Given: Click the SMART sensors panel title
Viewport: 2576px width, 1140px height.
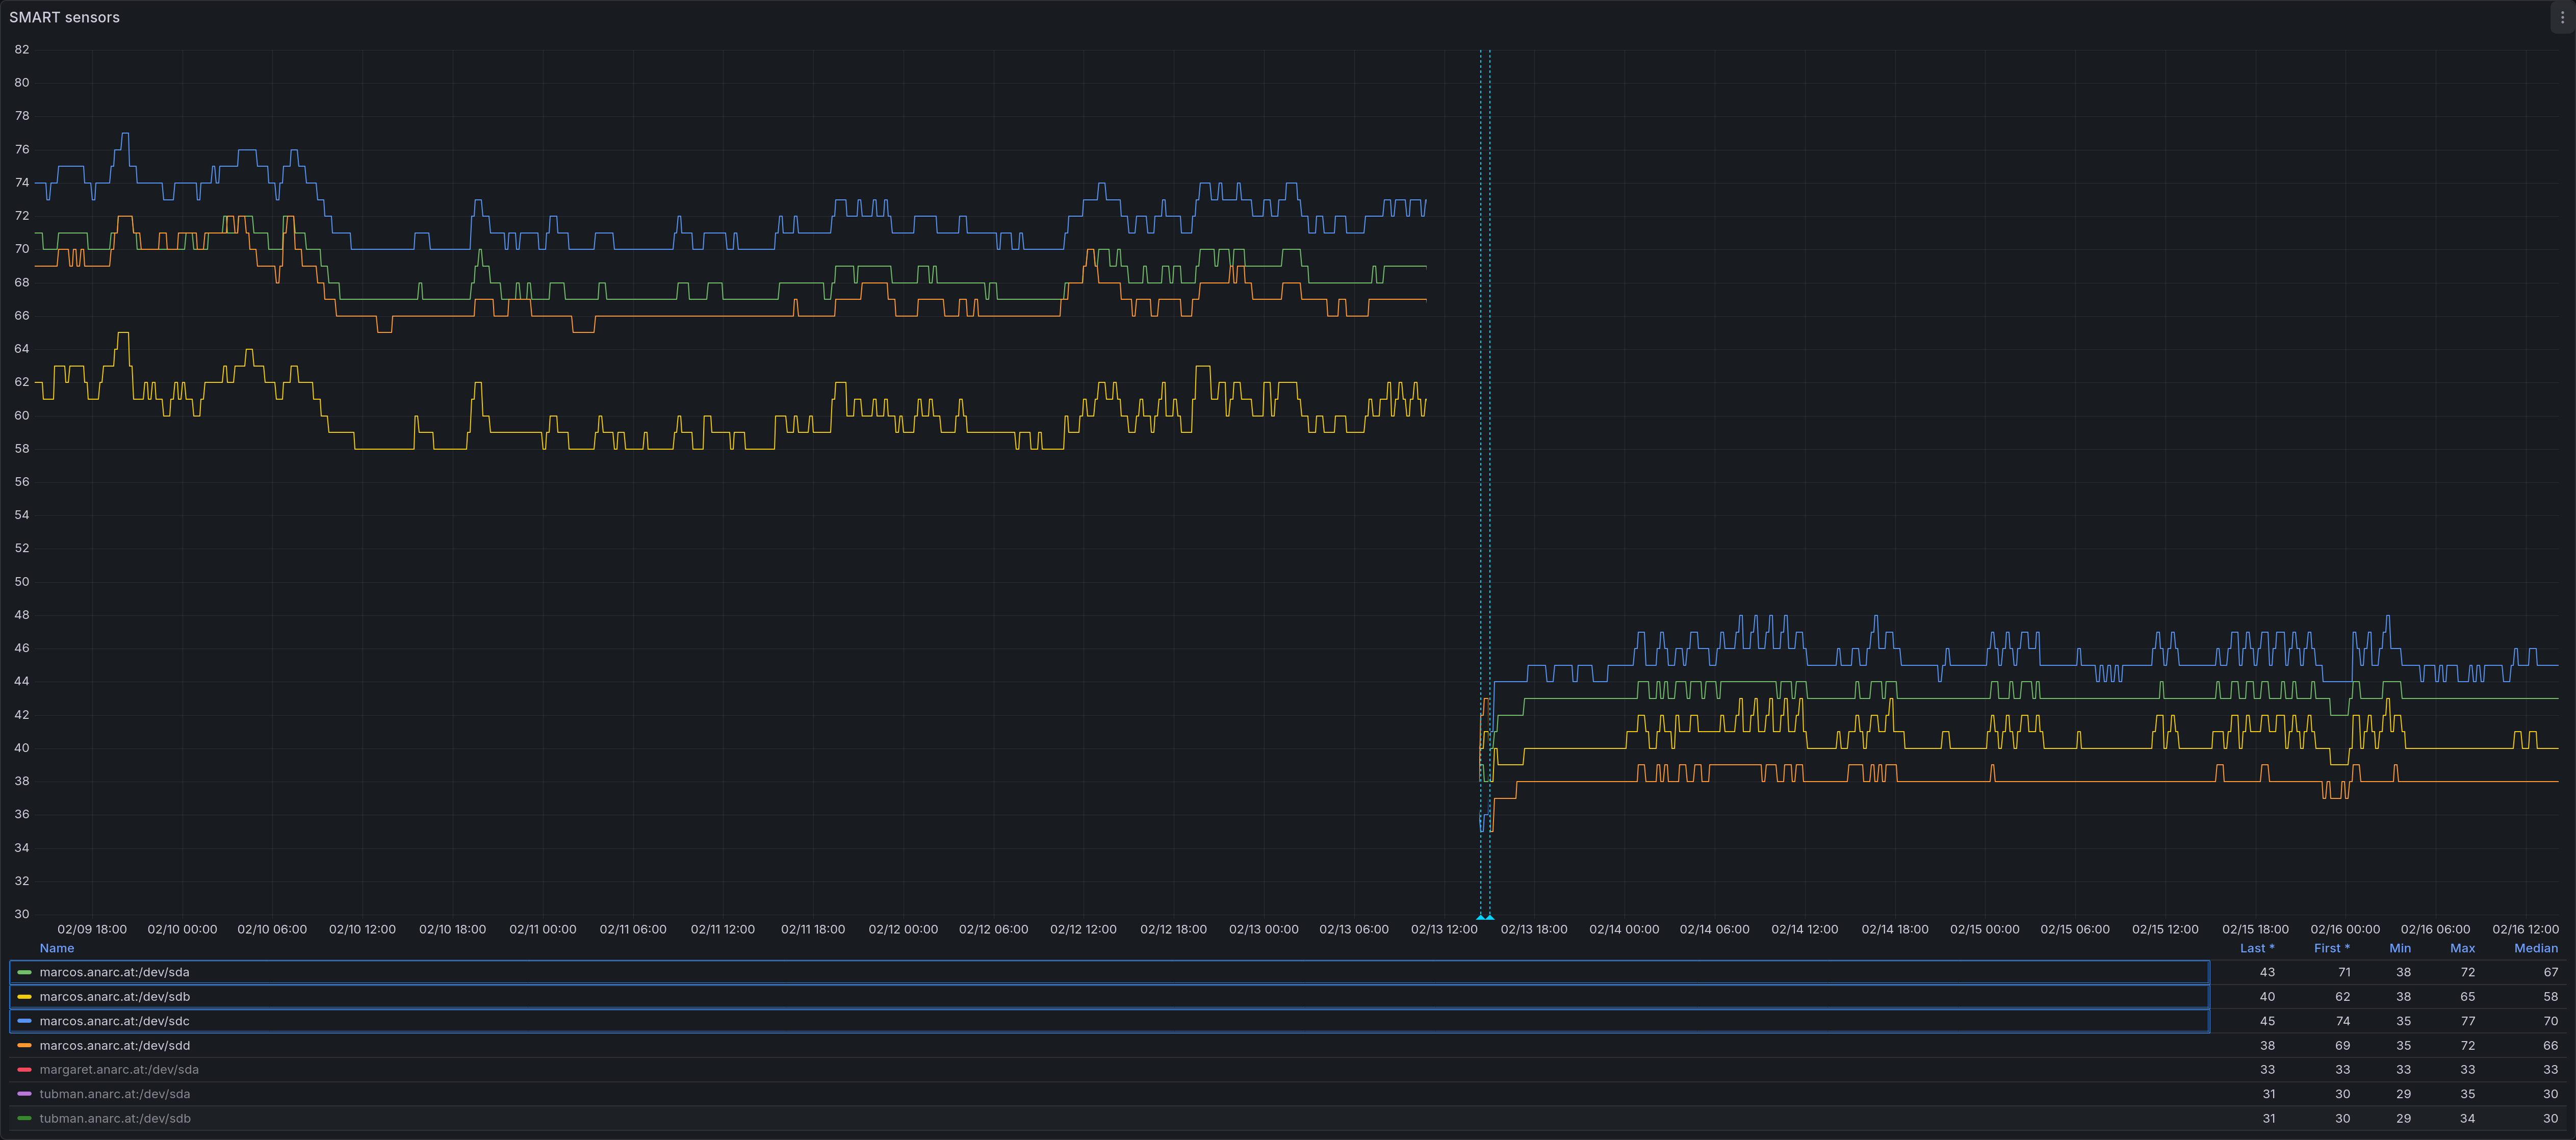Looking at the screenshot, I should click(64, 17).
